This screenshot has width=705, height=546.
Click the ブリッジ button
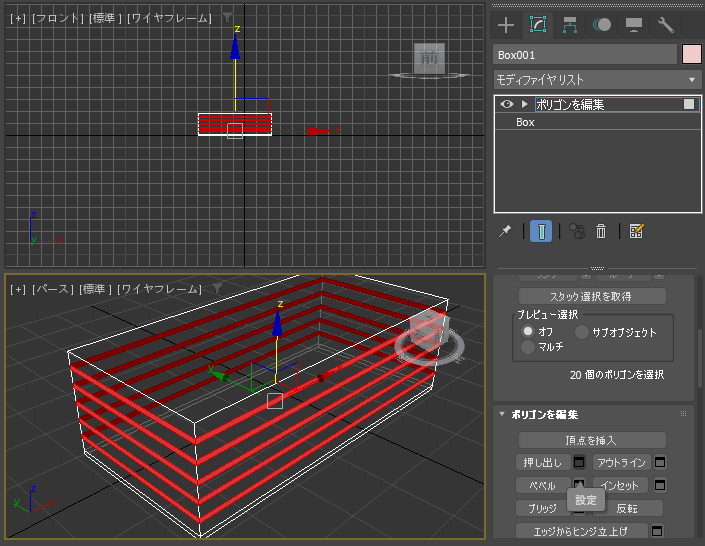(543, 508)
